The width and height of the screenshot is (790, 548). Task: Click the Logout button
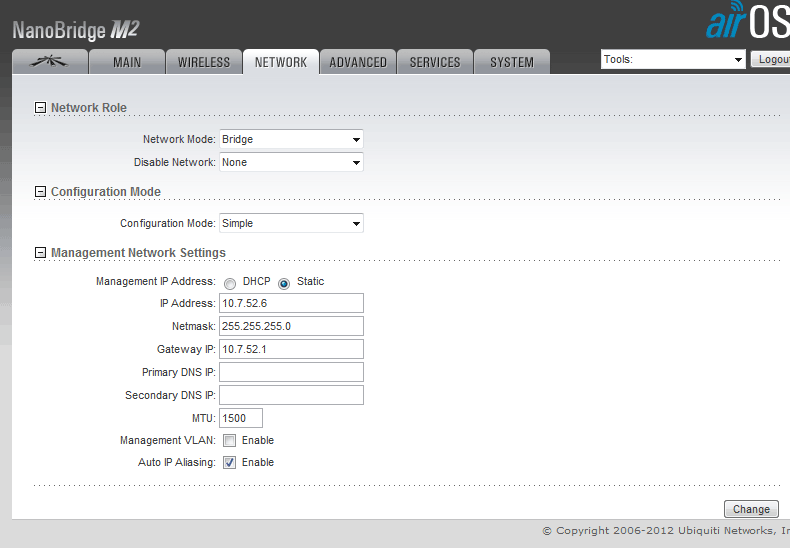pos(771,59)
